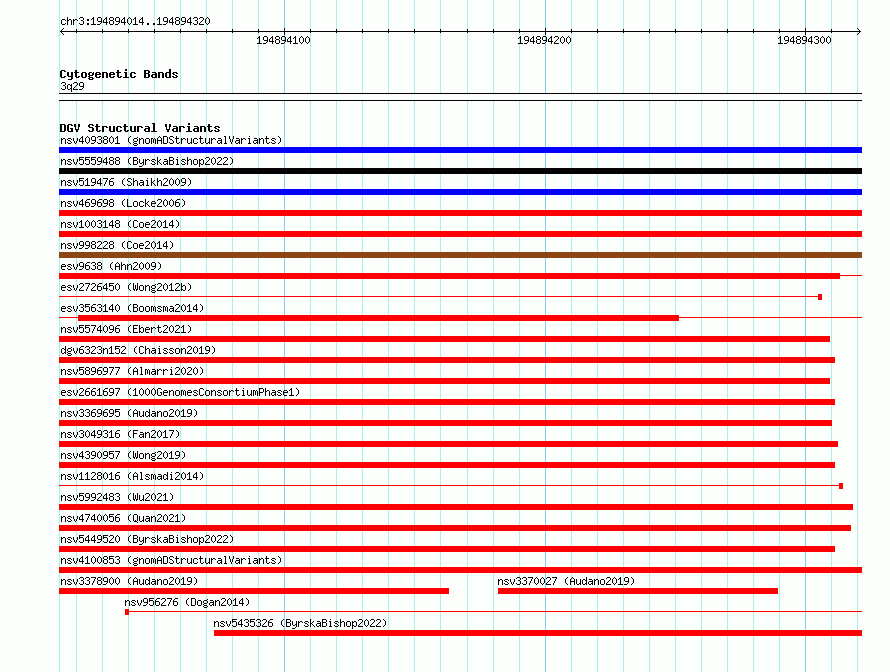The width and height of the screenshot is (890, 672).
Task: Open variant nsv1003148 (Coe2014)
Action: [x=120, y=224]
